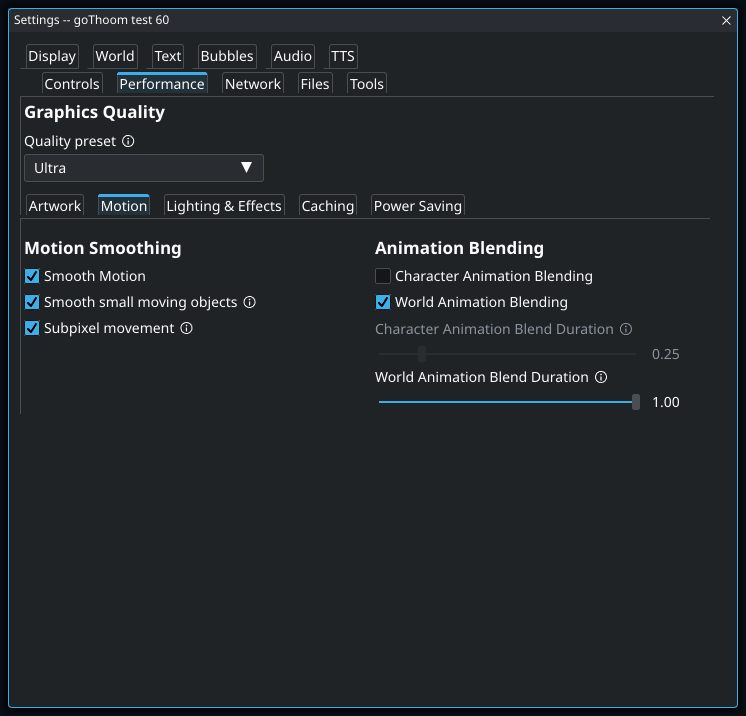Image resolution: width=746 pixels, height=716 pixels.
Task: Open the Artwork sub-tab
Action: pos(55,206)
